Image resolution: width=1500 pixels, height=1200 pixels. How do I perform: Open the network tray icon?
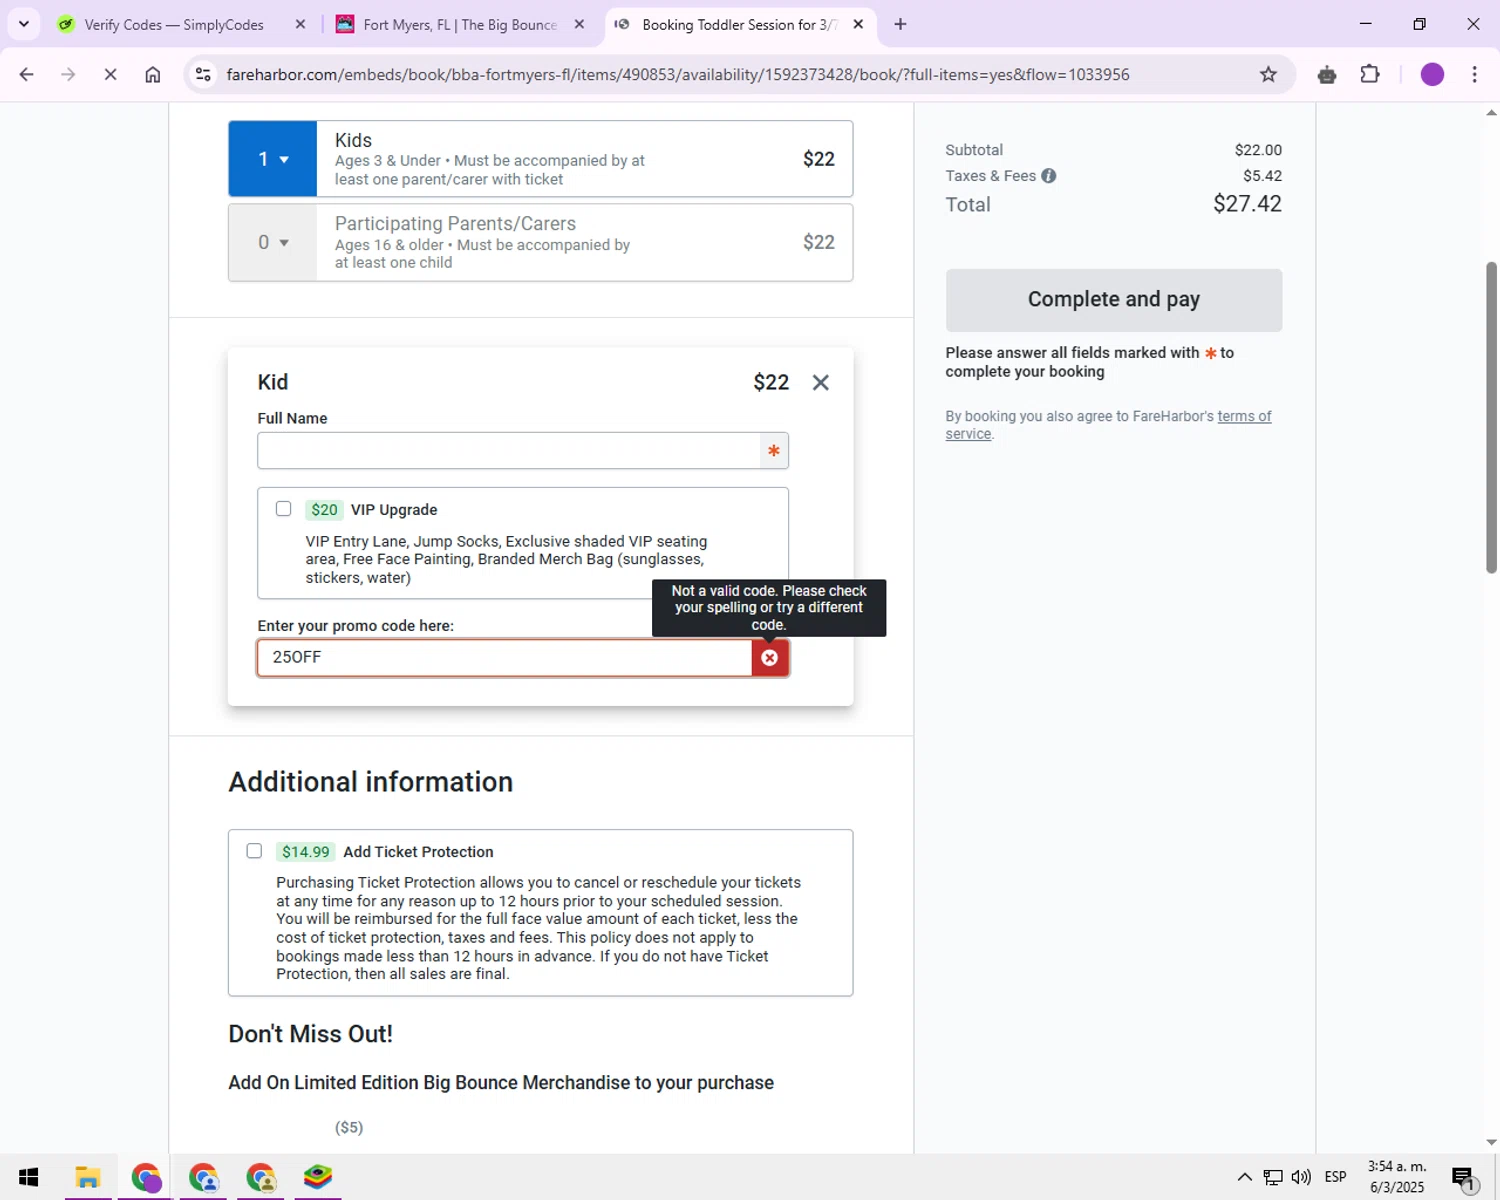tap(1273, 1177)
